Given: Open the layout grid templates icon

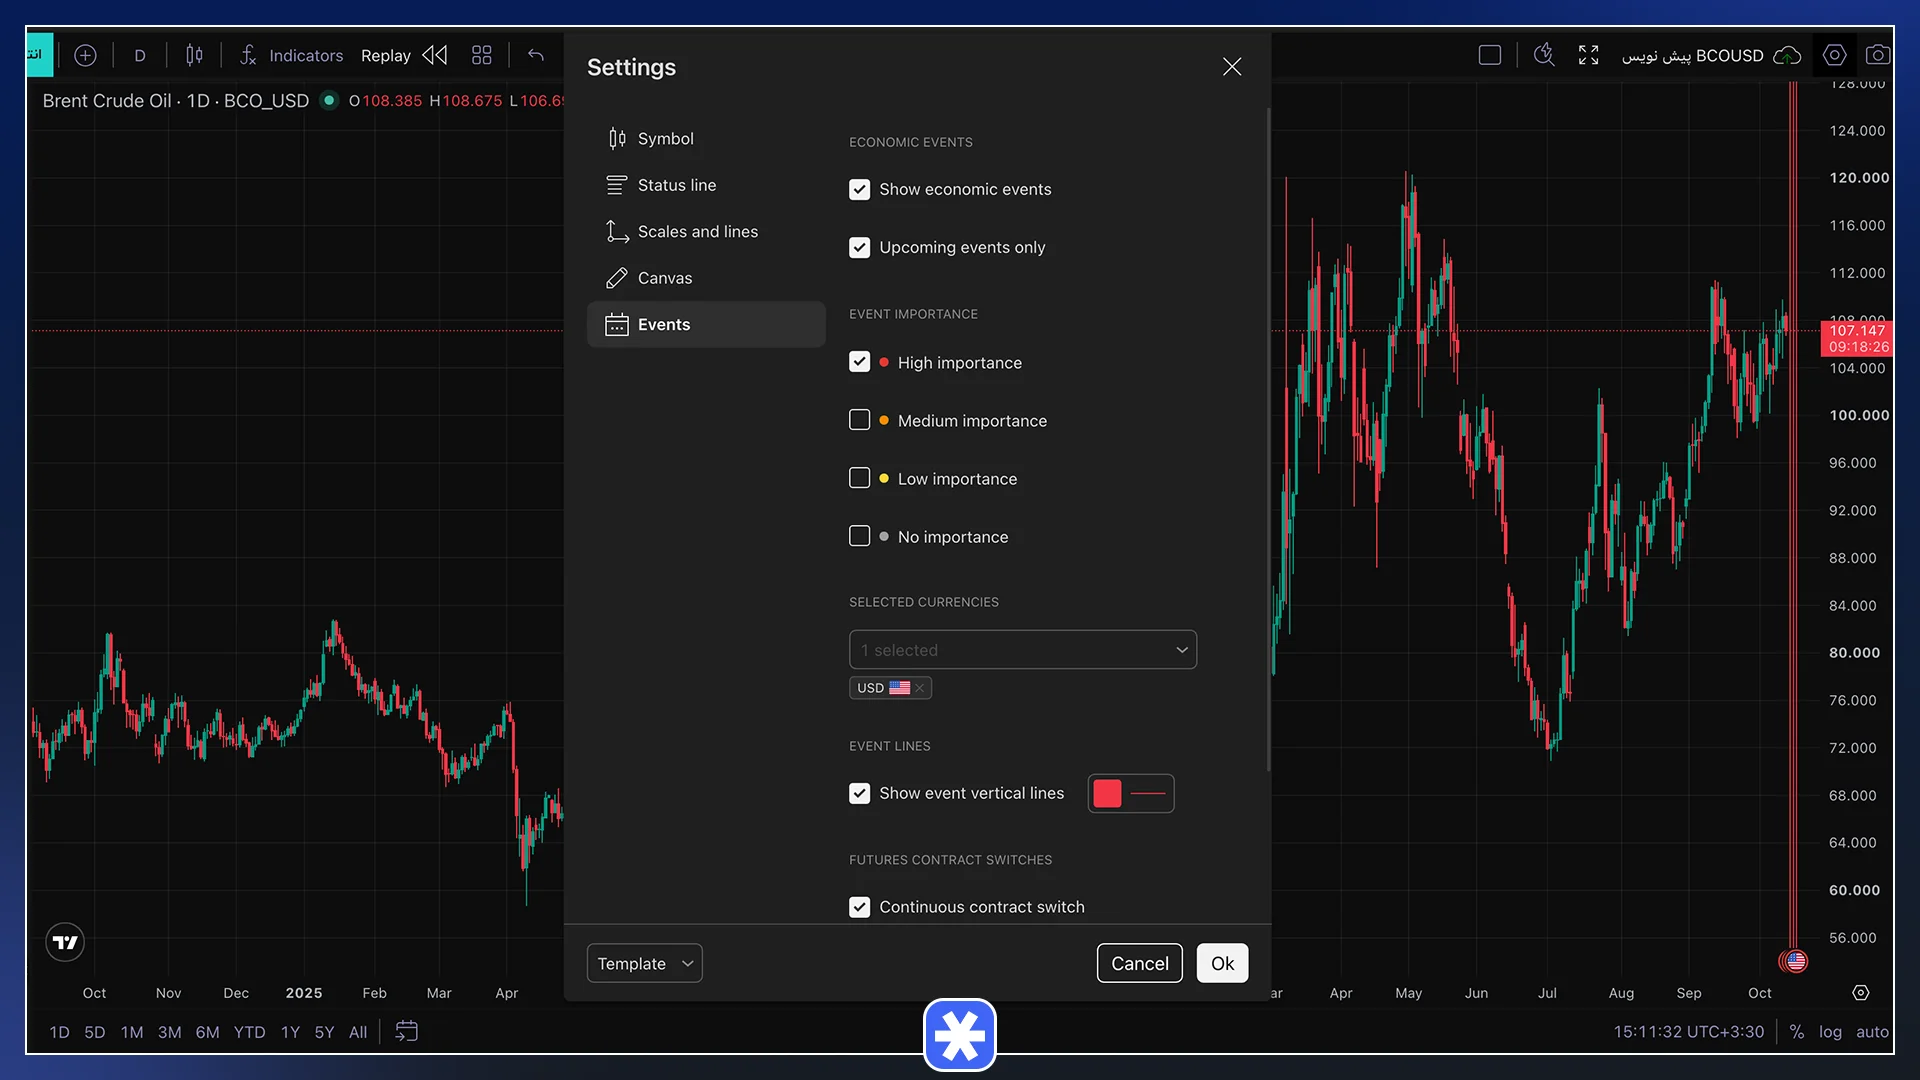Looking at the screenshot, I should [x=482, y=55].
